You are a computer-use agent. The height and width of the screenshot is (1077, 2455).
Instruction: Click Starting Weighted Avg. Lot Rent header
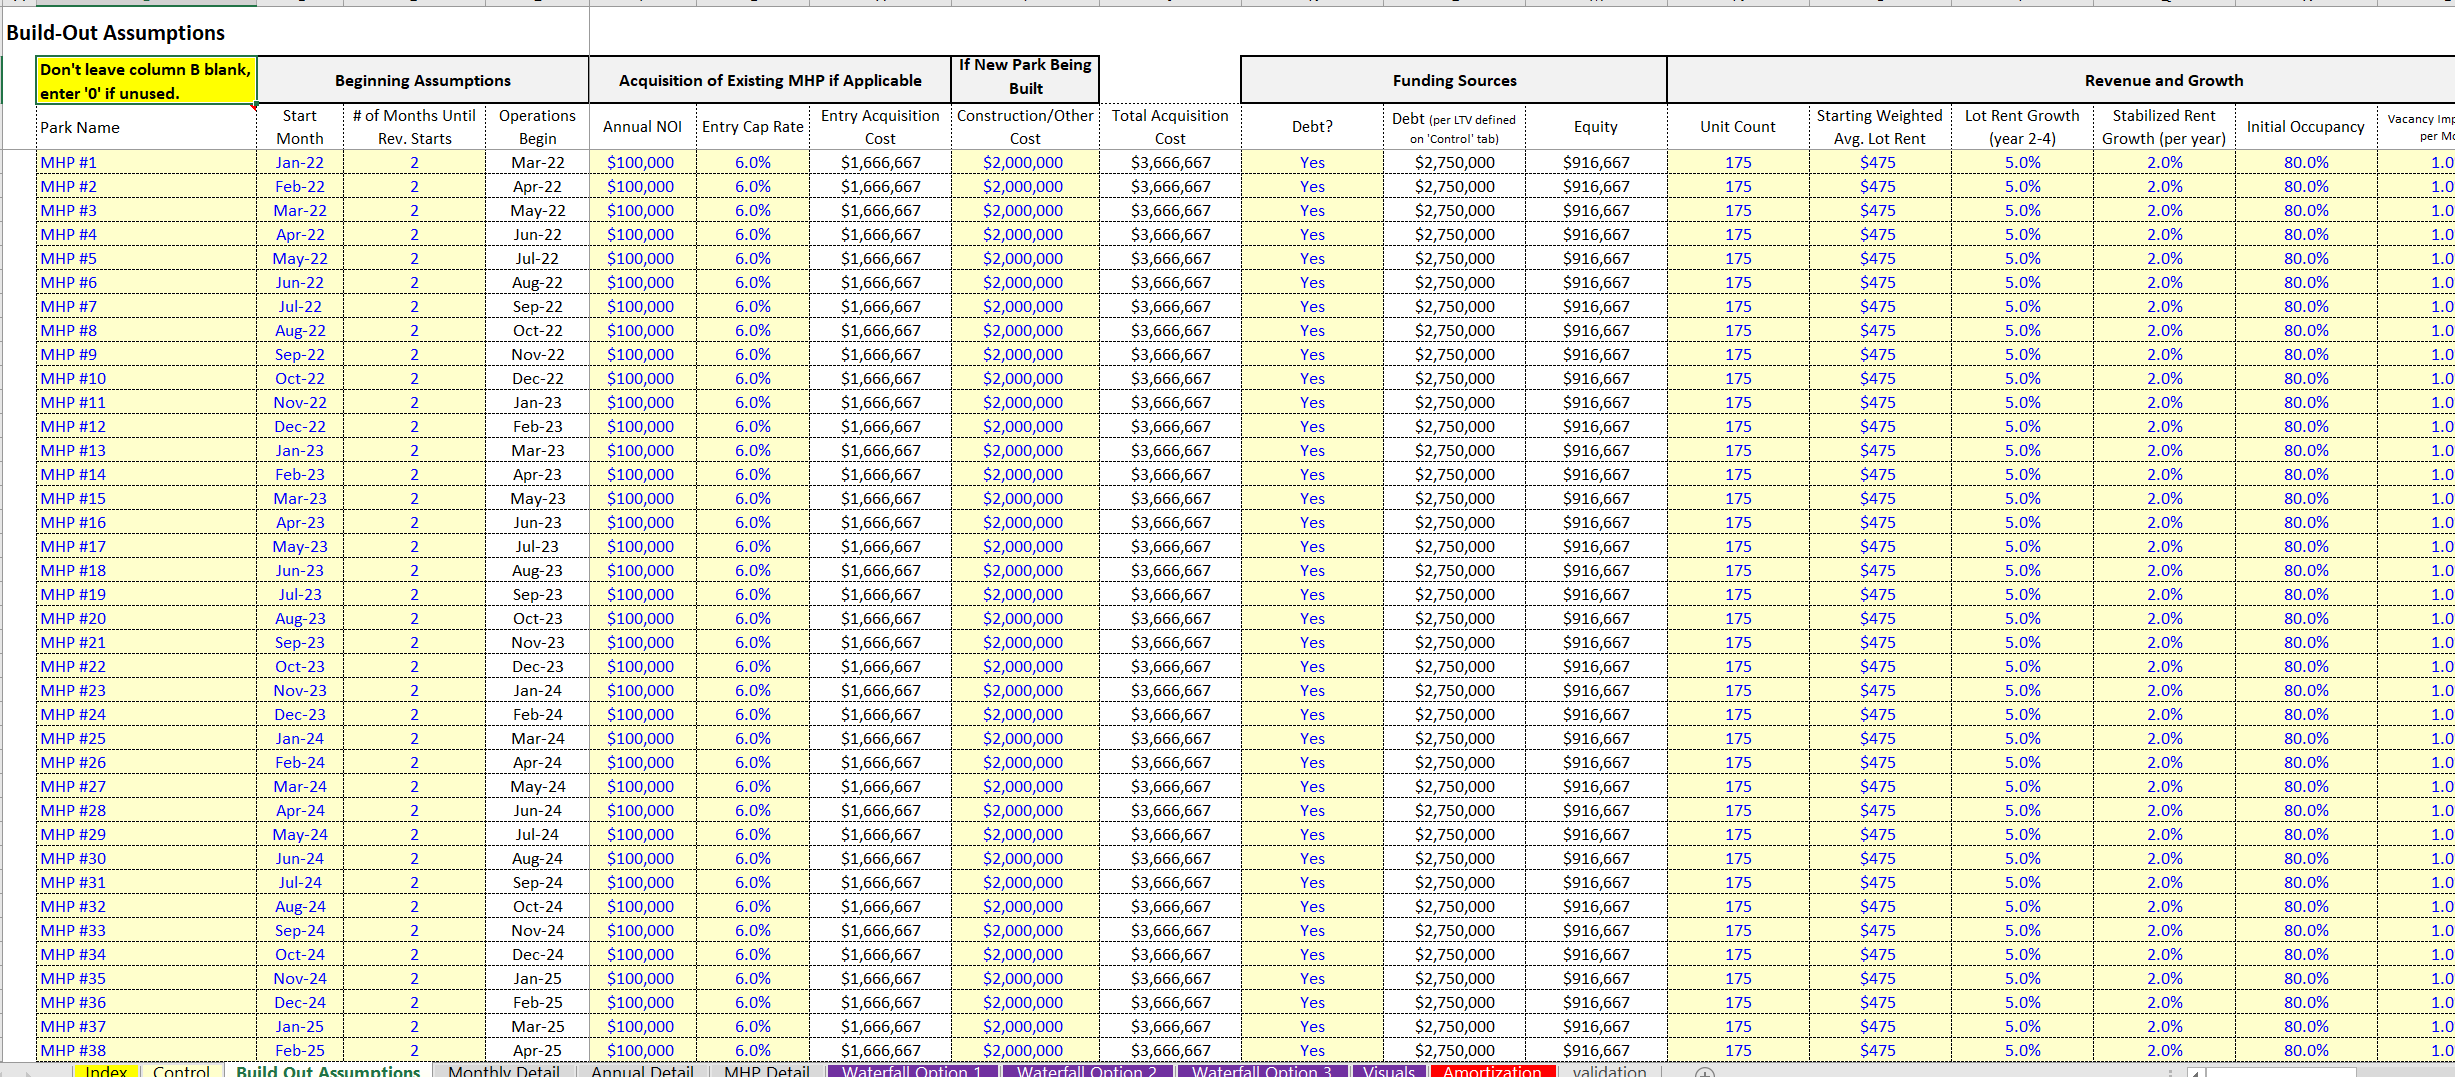point(1879,127)
